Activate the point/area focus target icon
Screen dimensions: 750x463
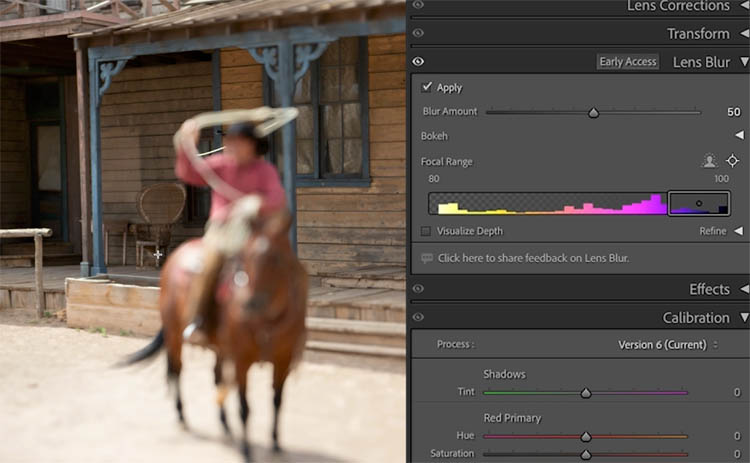coord(732,161)
